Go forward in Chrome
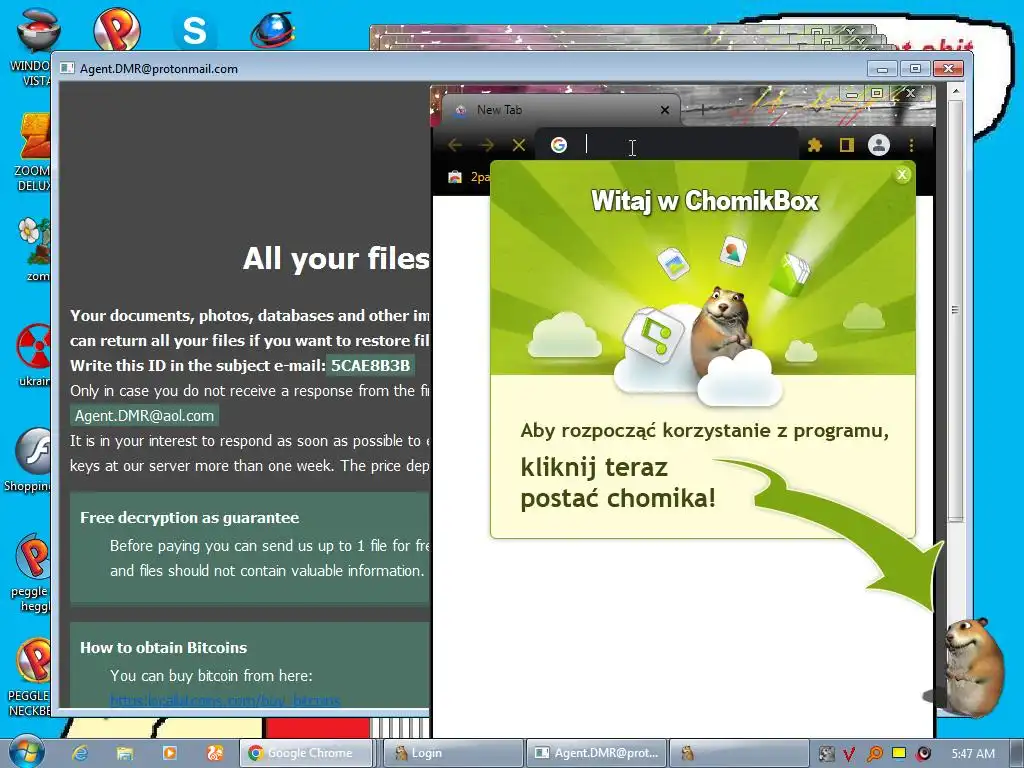This screenshot has width=1024, height=768. point(487,145)
